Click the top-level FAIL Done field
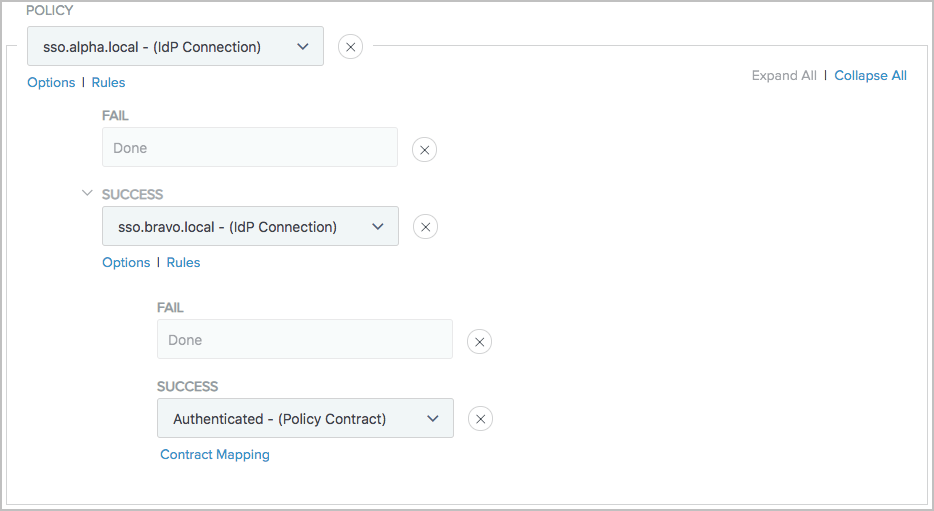The width and height of the screenshot is (934, 511). 249,148
